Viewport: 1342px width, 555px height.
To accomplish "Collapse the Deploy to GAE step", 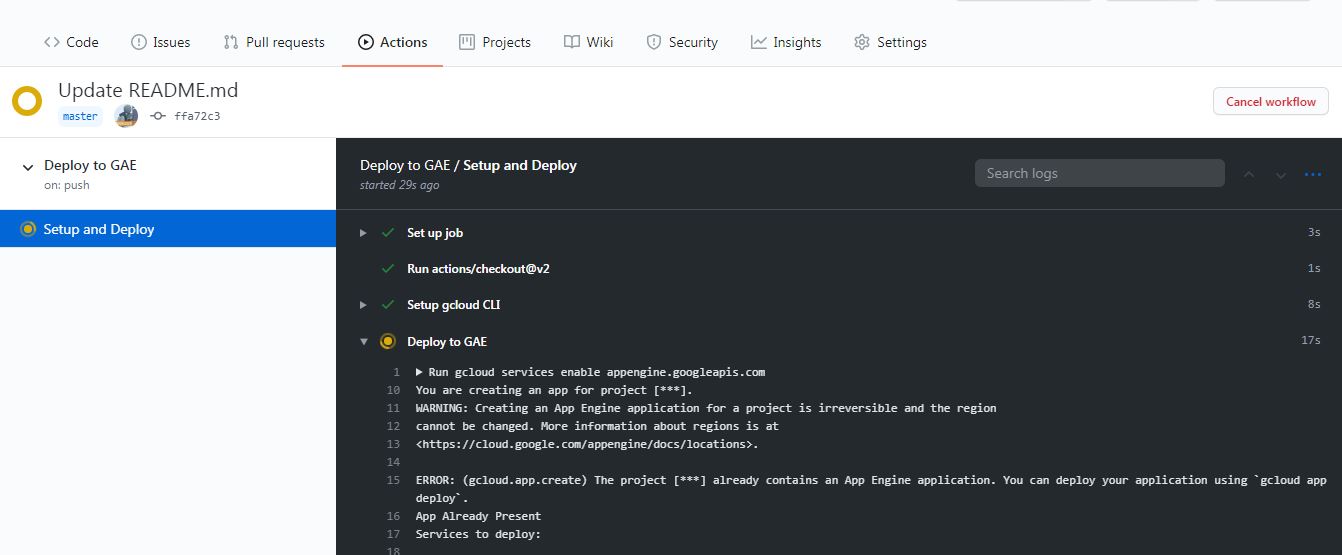I will pyautogui.click(x=363, y=341).
